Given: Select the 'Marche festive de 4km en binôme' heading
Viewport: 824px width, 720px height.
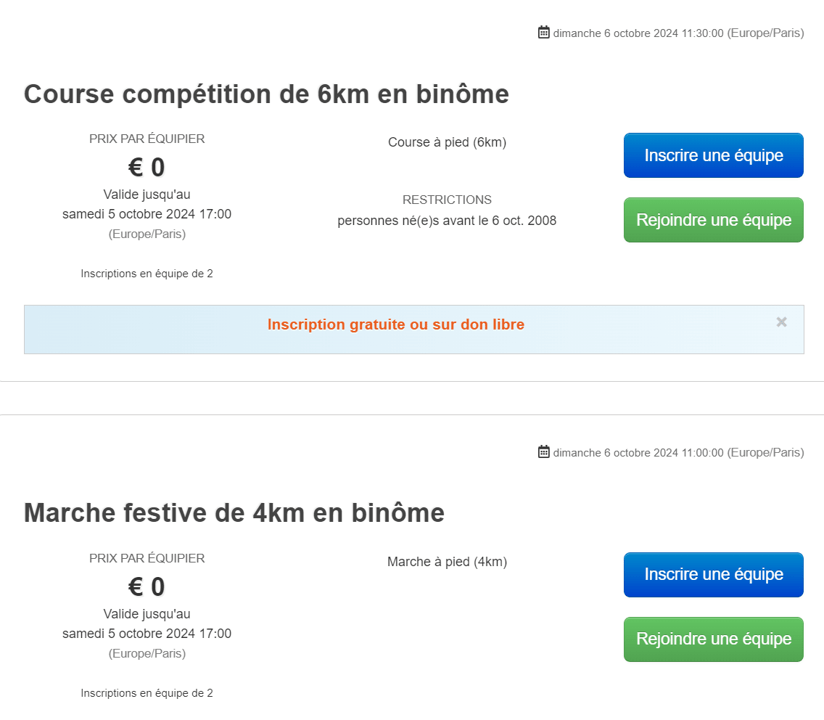Looking at the screenshot, I should coord(234,513).
